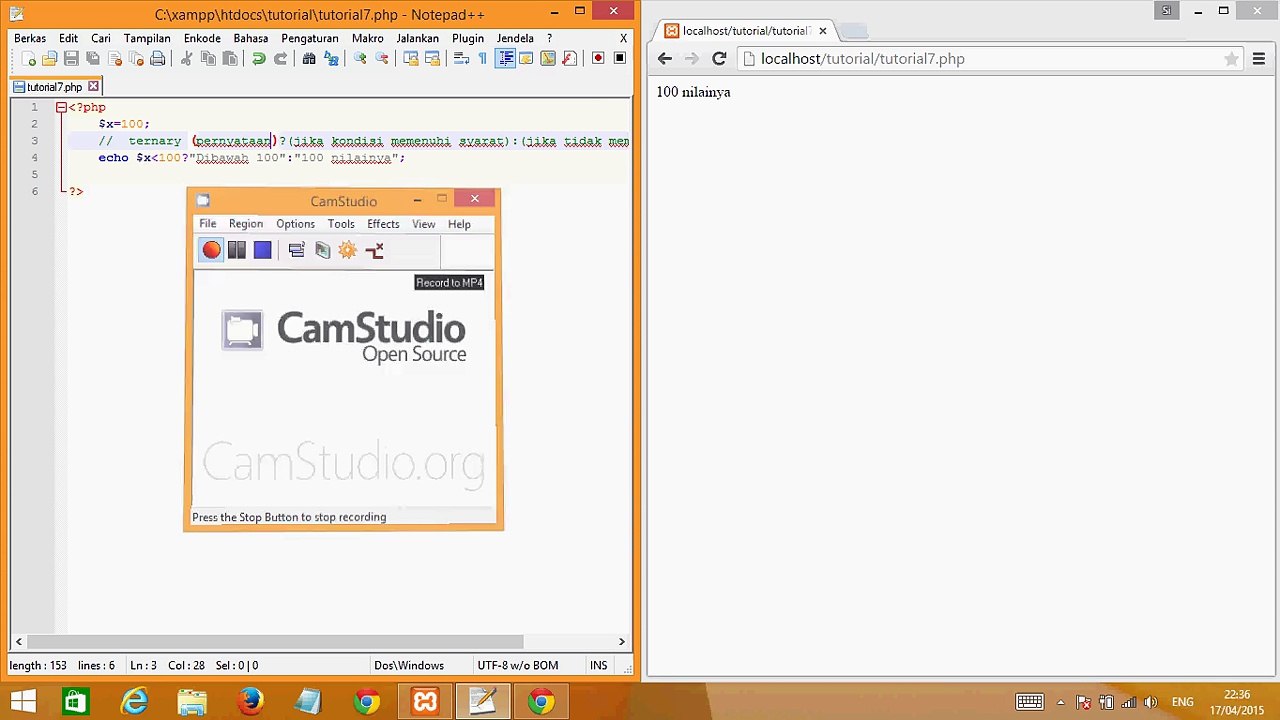This screenshot has height=720, width=1280.
Task: Close the tutorial7.php tab in Notepad++
Action: tap(94, 87)
